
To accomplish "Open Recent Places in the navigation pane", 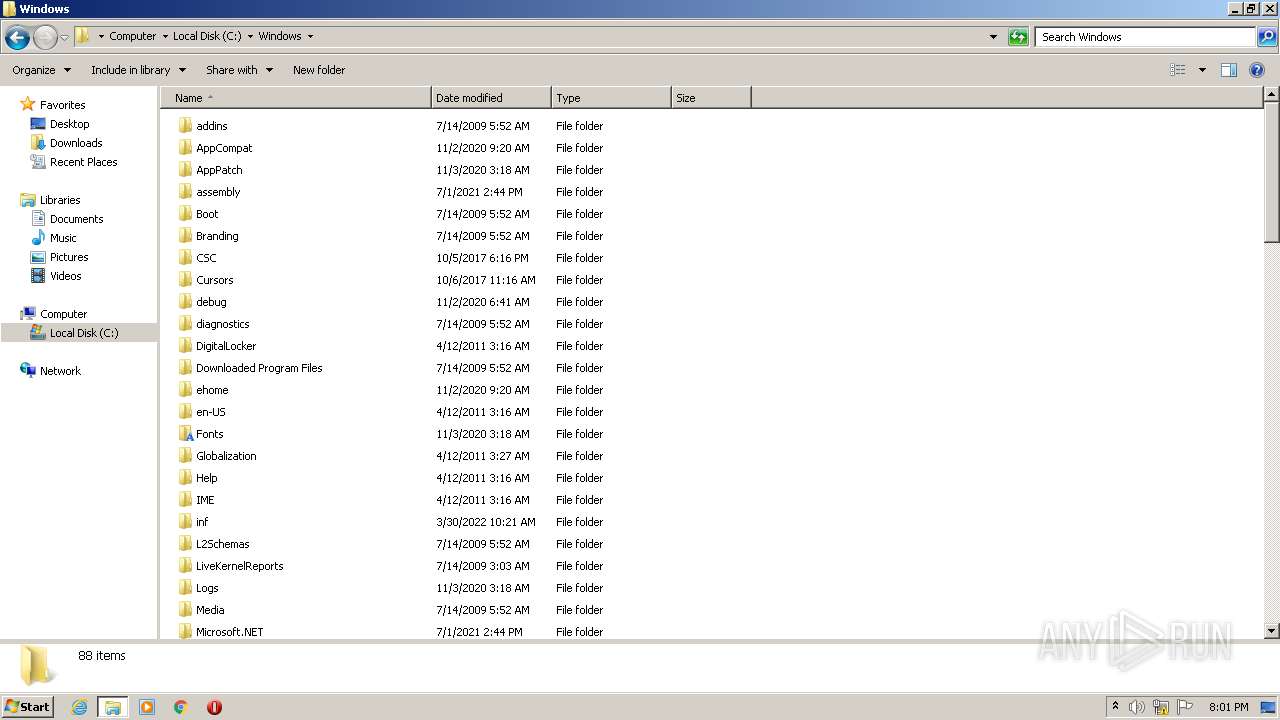I will click(83, 162).
